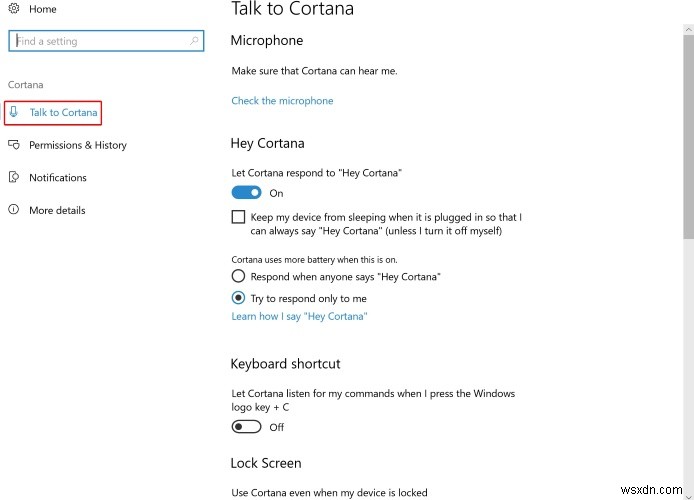Open Talk to Cortana settings page

pyautogui.click(x=53, y=113)
